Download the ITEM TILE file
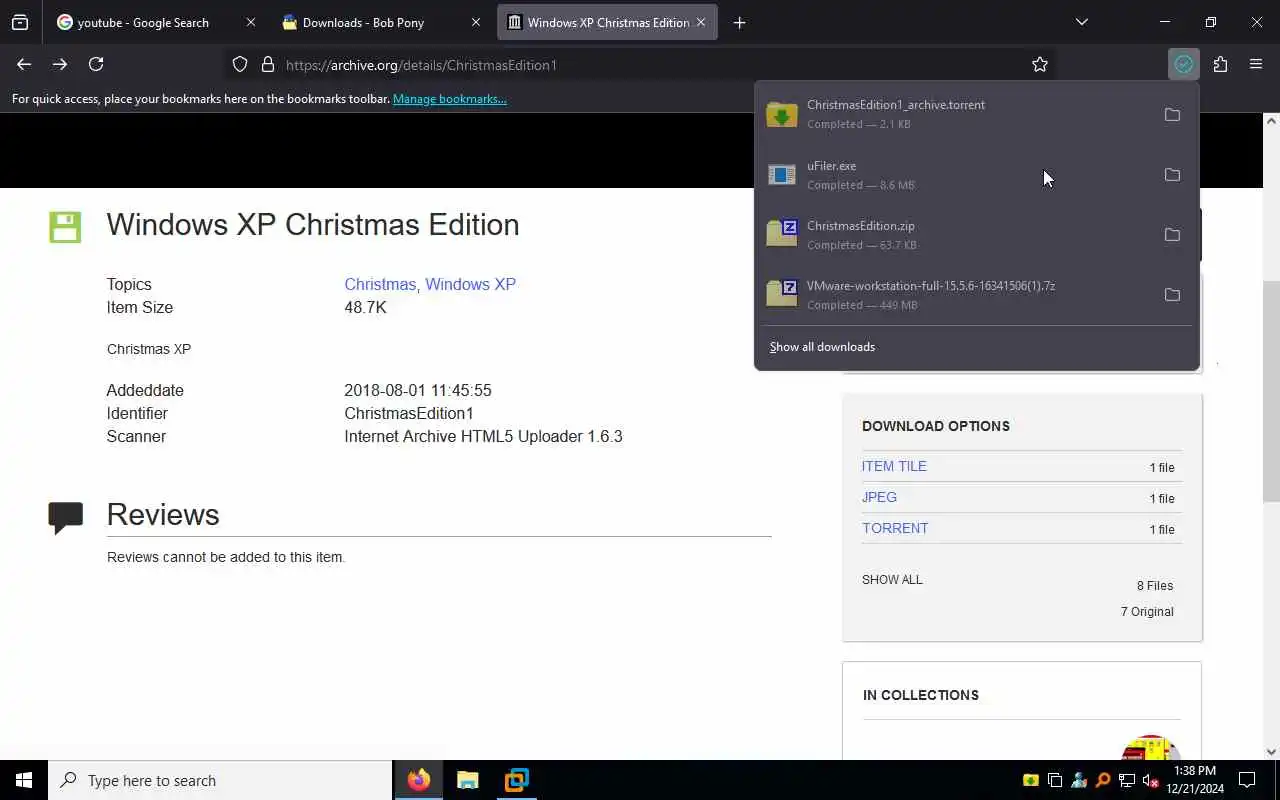 (x=894, y=466)
